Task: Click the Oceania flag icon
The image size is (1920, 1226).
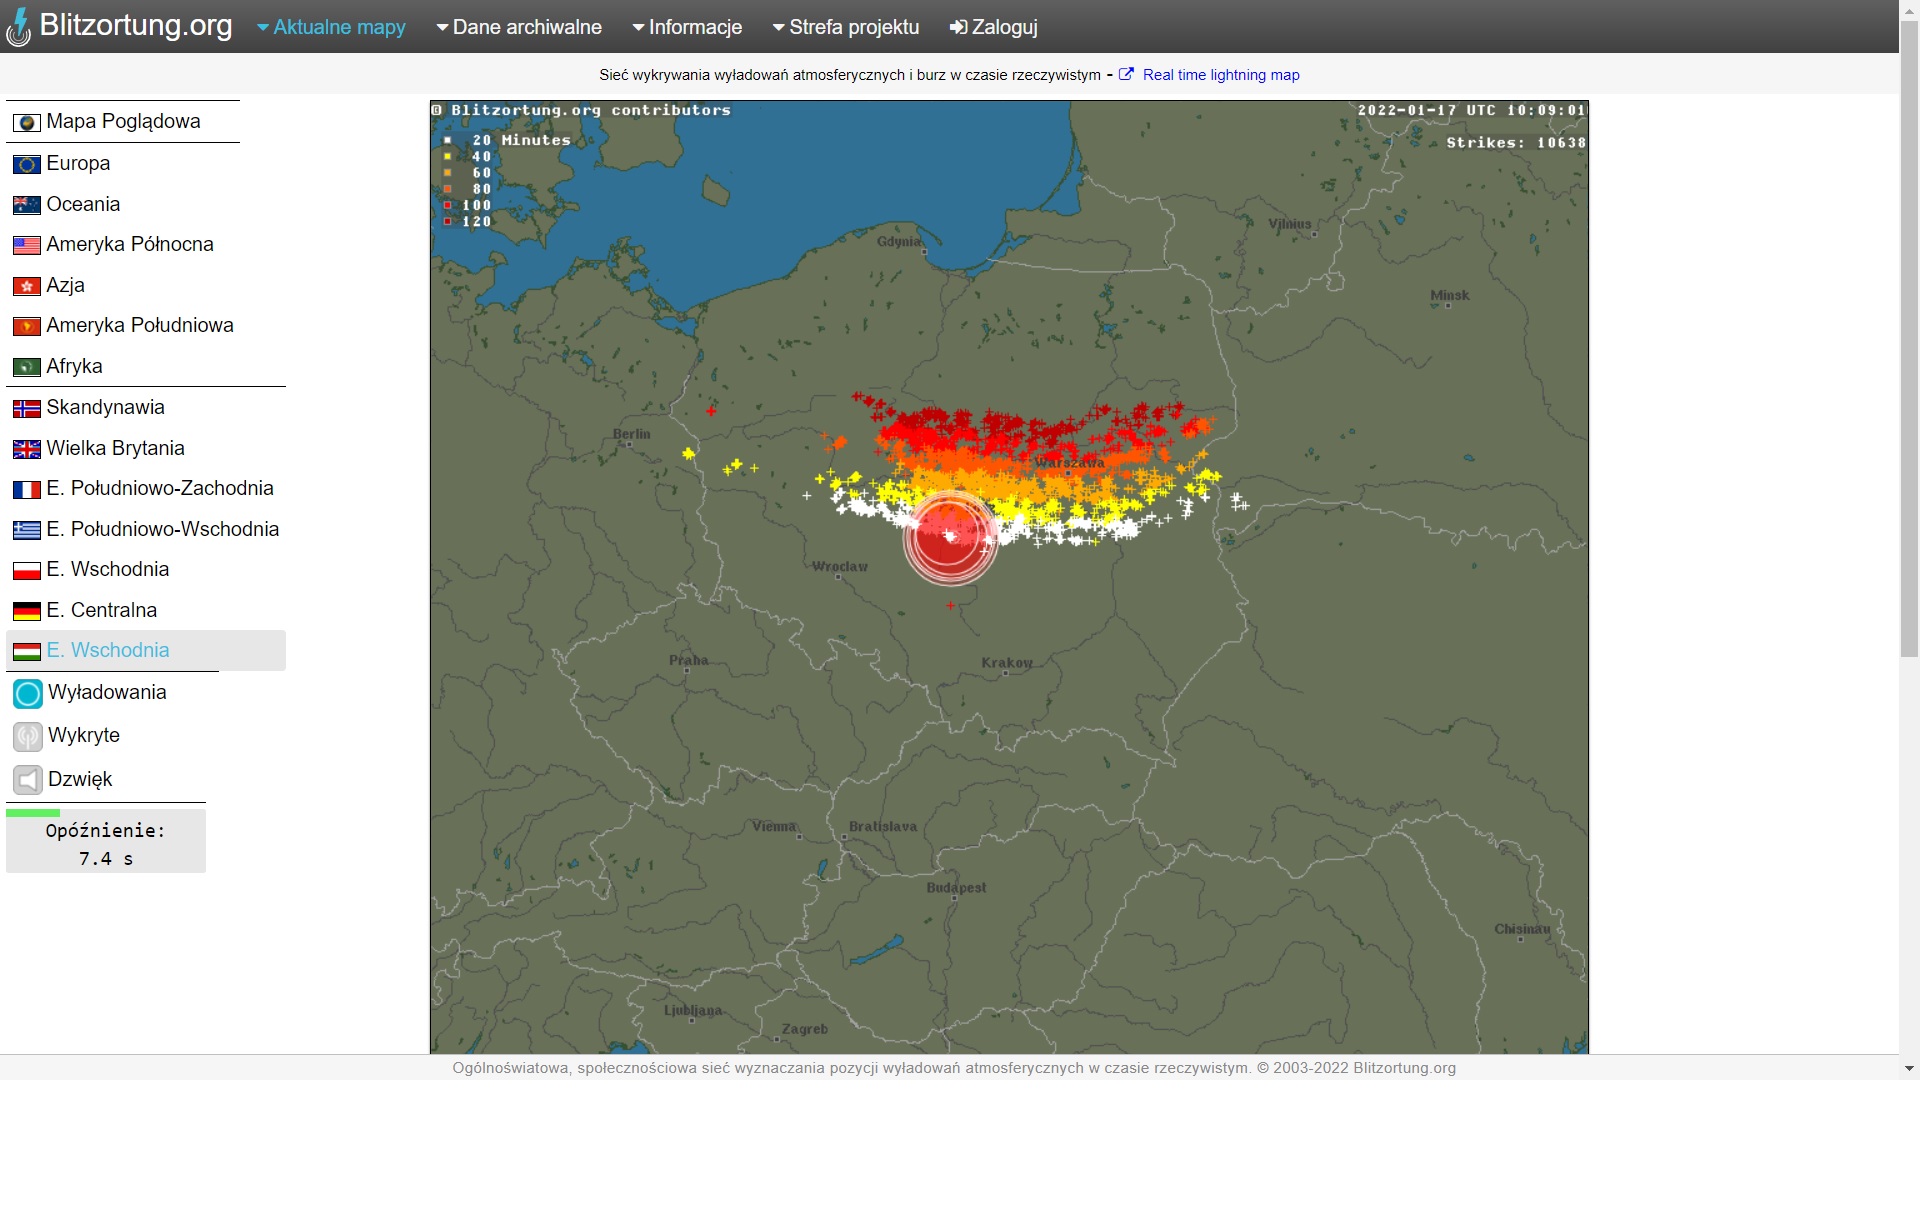Action: click(x=27, y=205)
